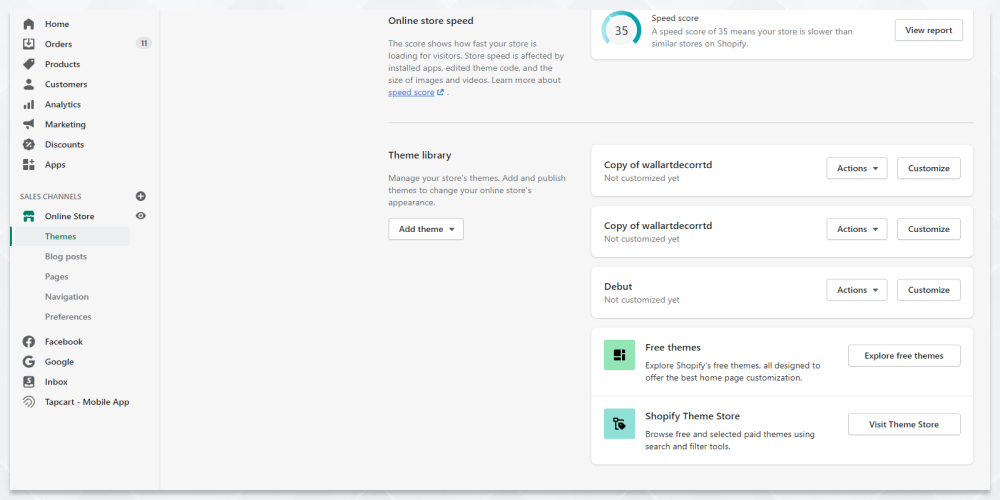Click the Google channel icon
Screen dimensions: 1000x500
click(29, 362)
